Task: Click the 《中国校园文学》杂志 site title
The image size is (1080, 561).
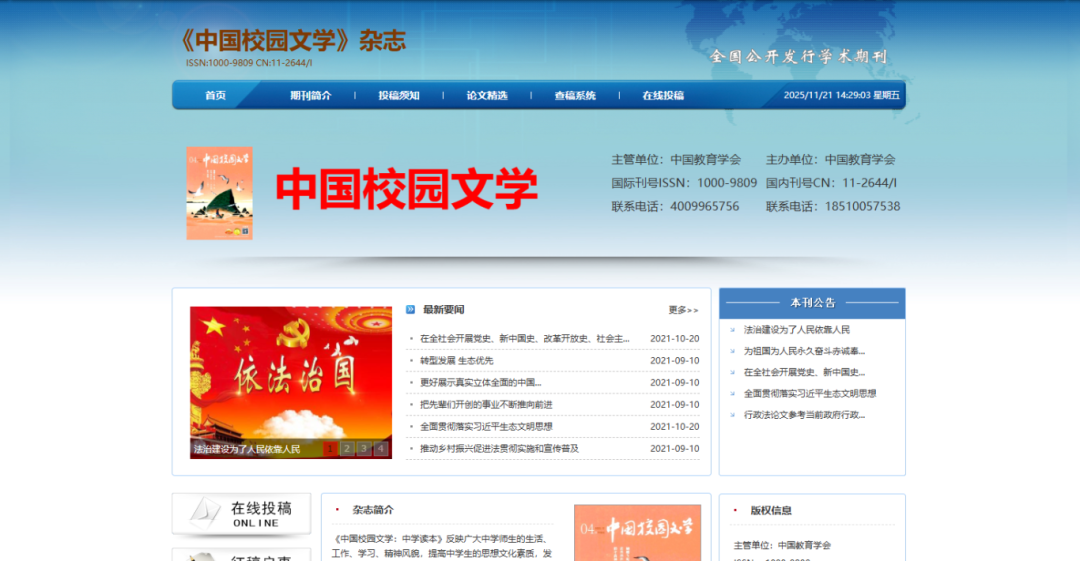Action: tap(292, 41)
